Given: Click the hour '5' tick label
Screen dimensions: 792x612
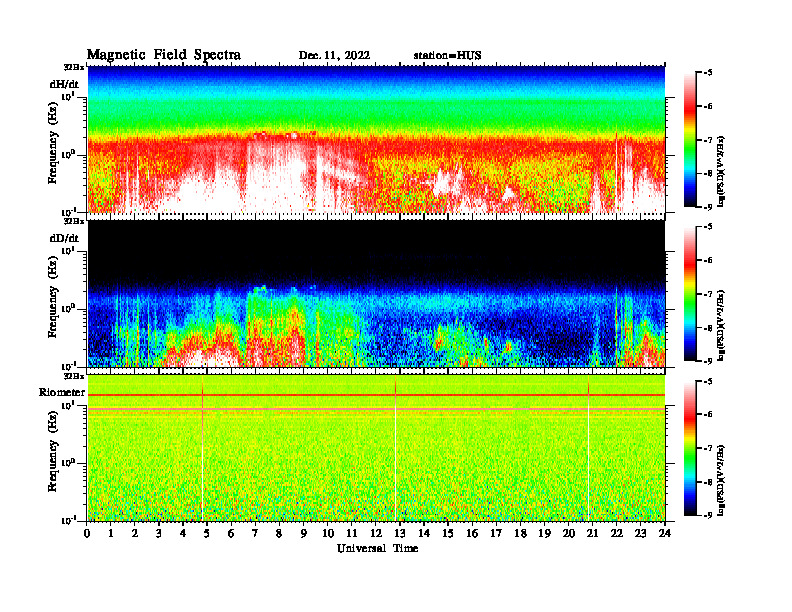Looking at the screenshot, I should tap(207, 534).
